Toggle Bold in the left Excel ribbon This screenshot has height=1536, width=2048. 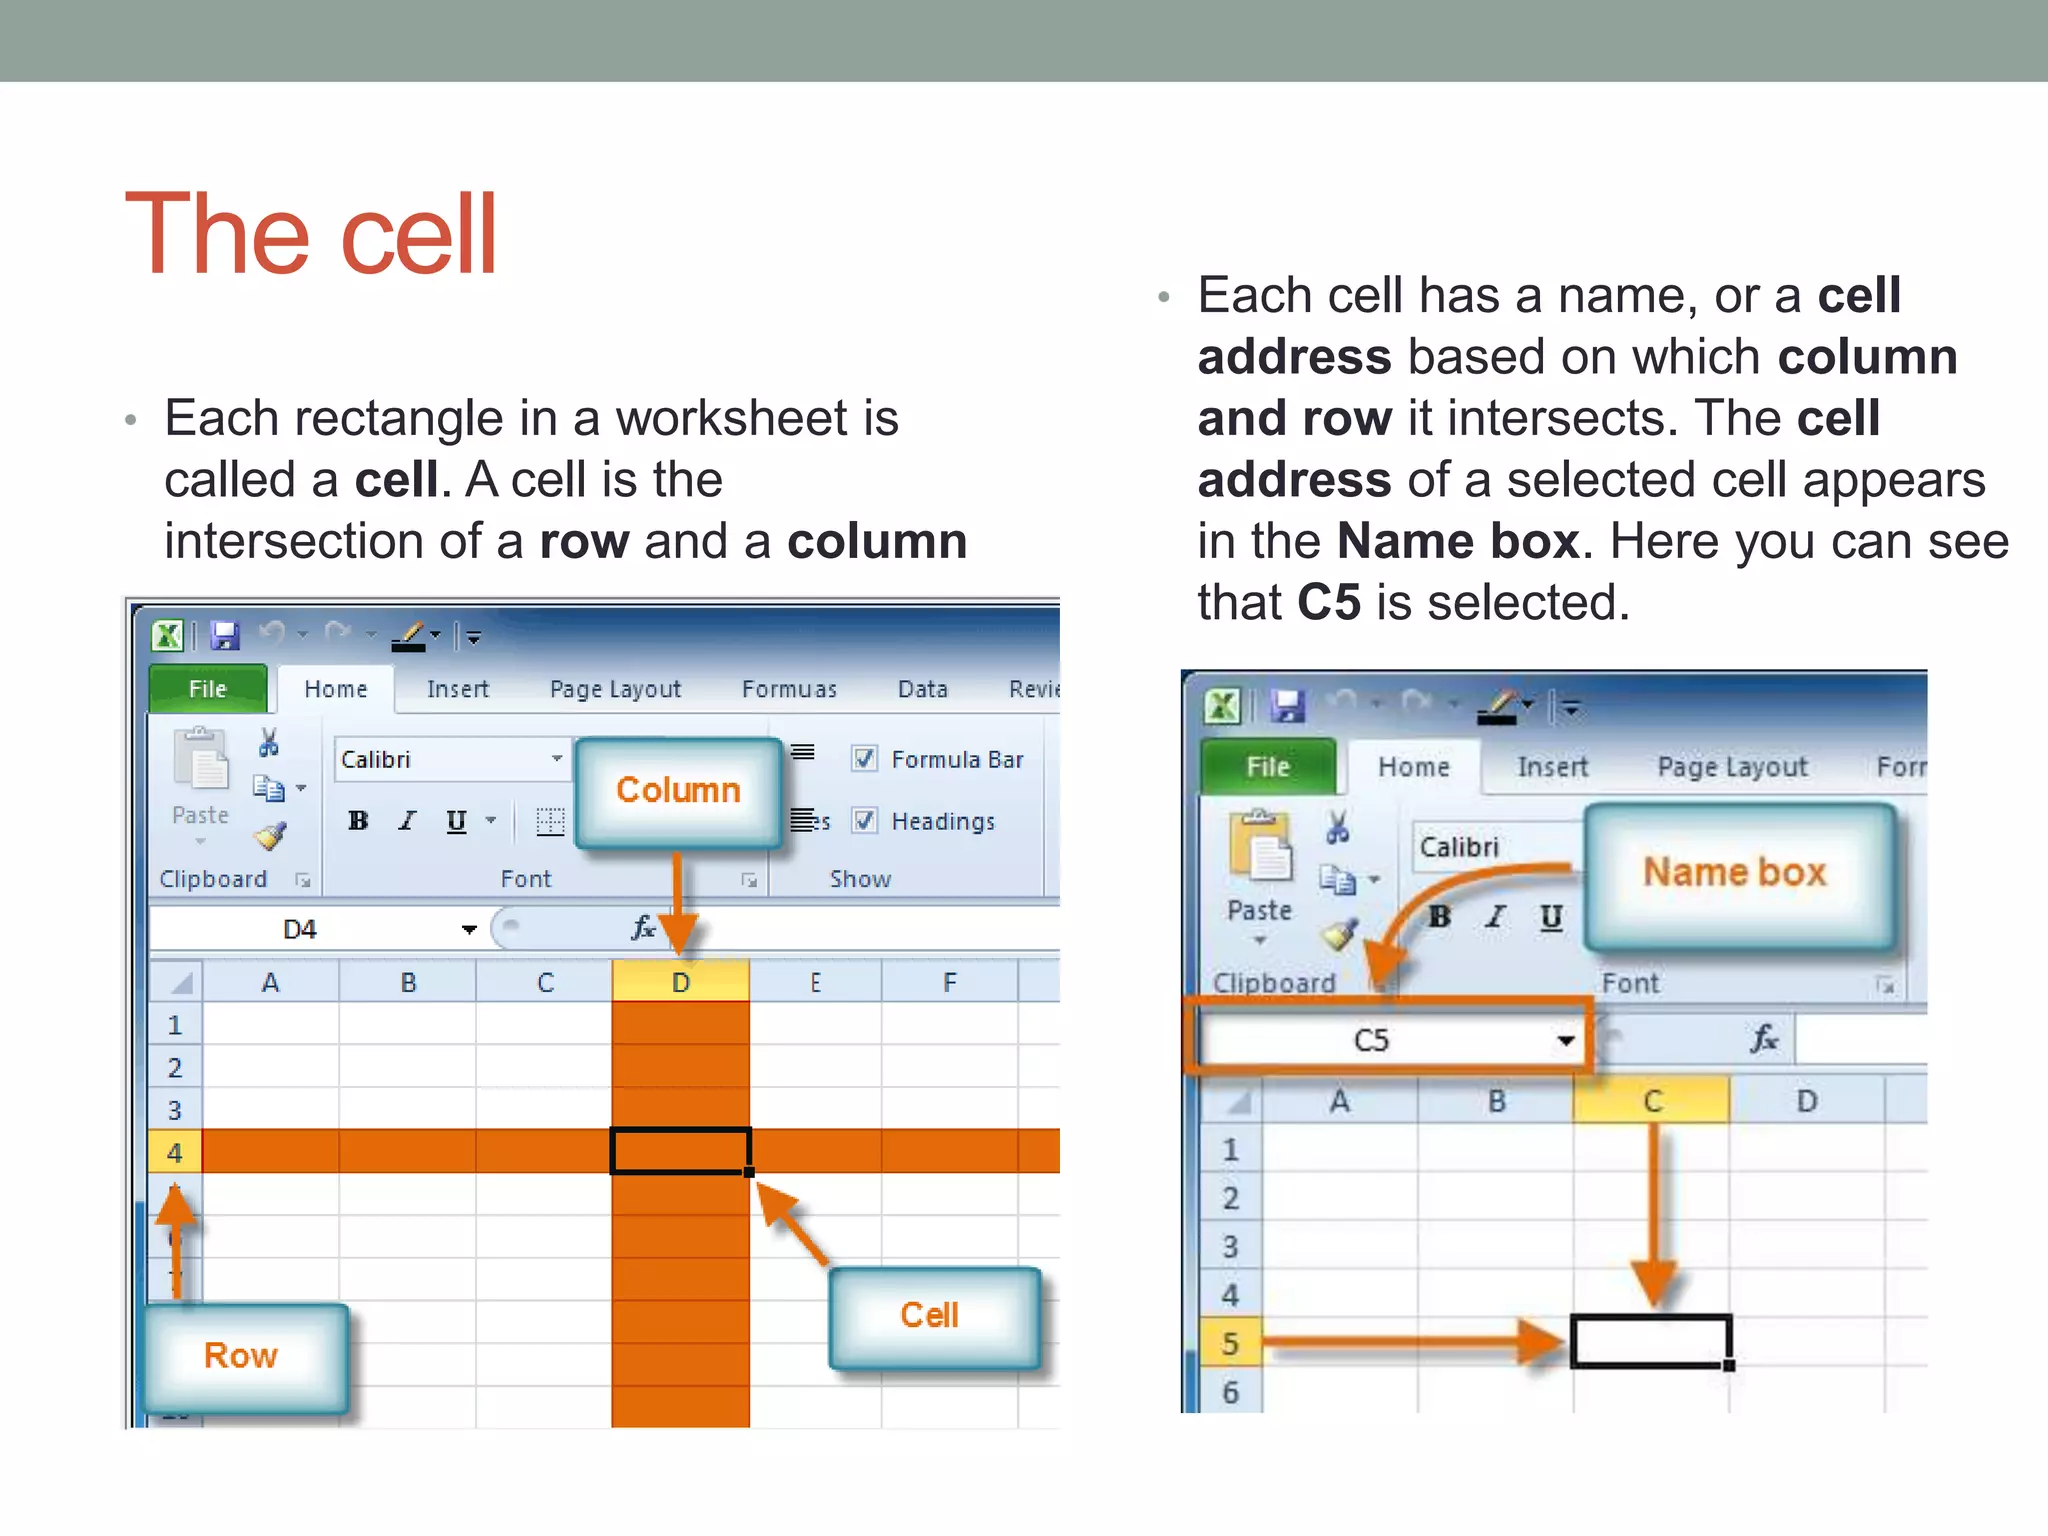click(358, 822)
